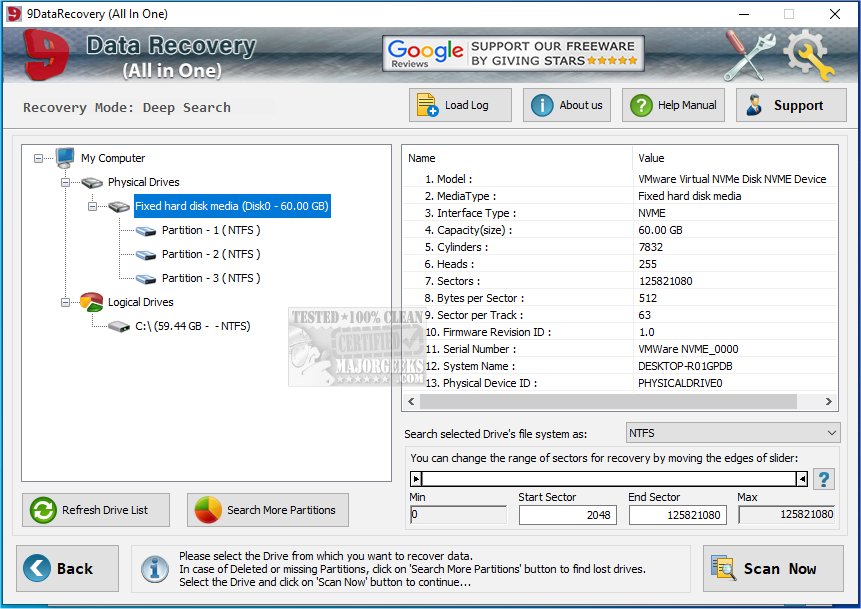Screen dimensions: 861x609
Task: Click the Partition - 3 drive icon
Action: click(146, 279)
